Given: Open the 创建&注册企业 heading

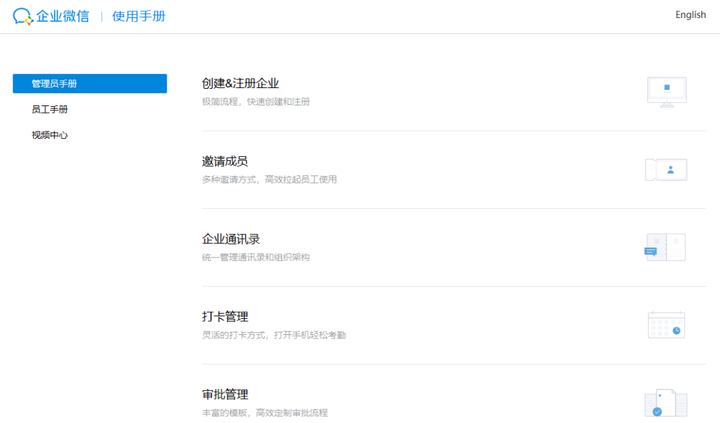Looking at the screenshot, I should point(240,83).
